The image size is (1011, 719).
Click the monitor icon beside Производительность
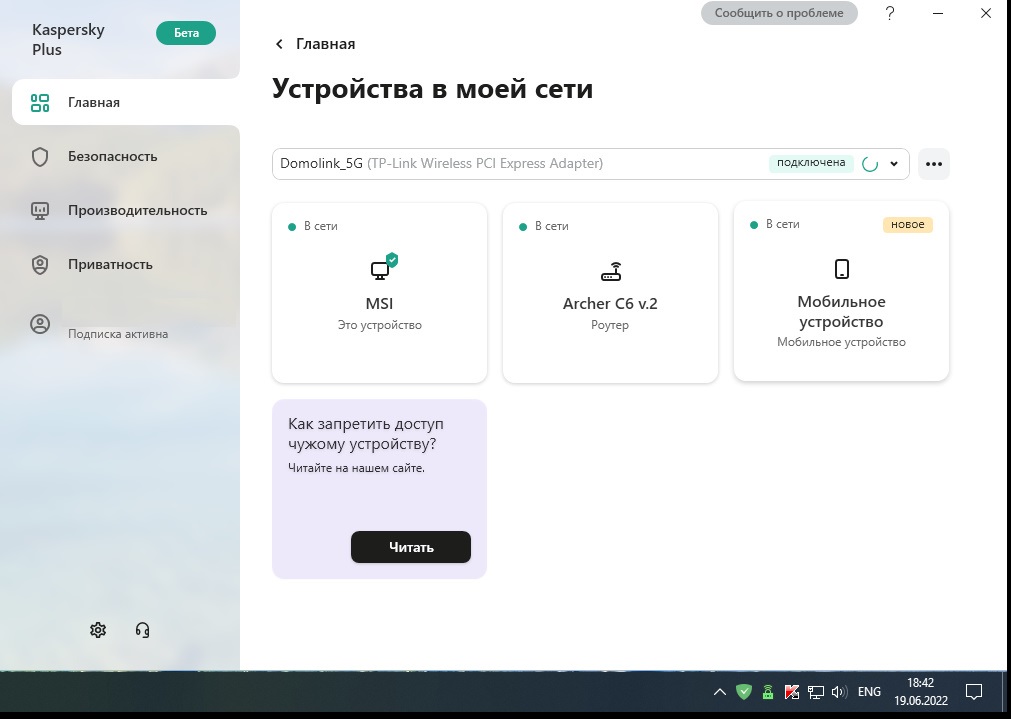40,210
